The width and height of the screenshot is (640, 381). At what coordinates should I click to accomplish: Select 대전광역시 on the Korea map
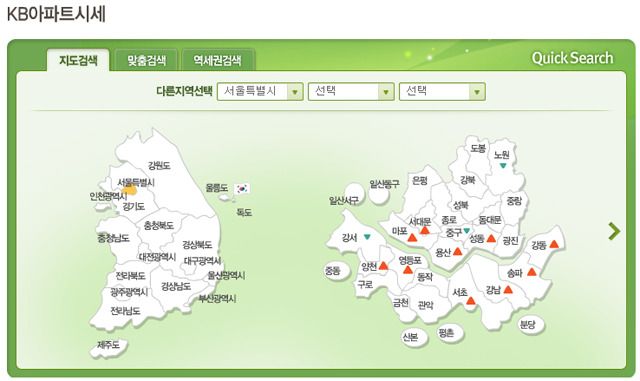[x=157, y=257]
